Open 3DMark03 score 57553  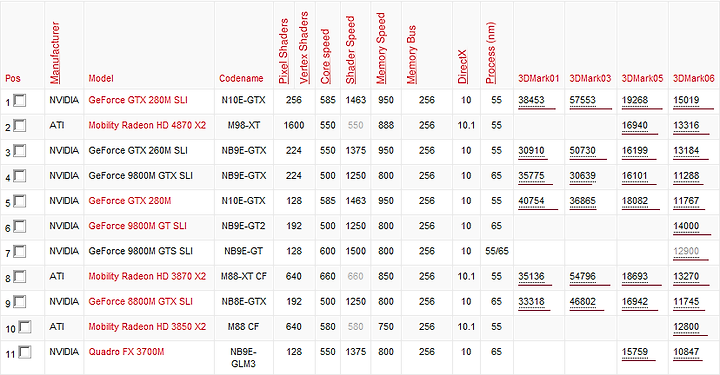pyautogui.click(x=583, y=100)
